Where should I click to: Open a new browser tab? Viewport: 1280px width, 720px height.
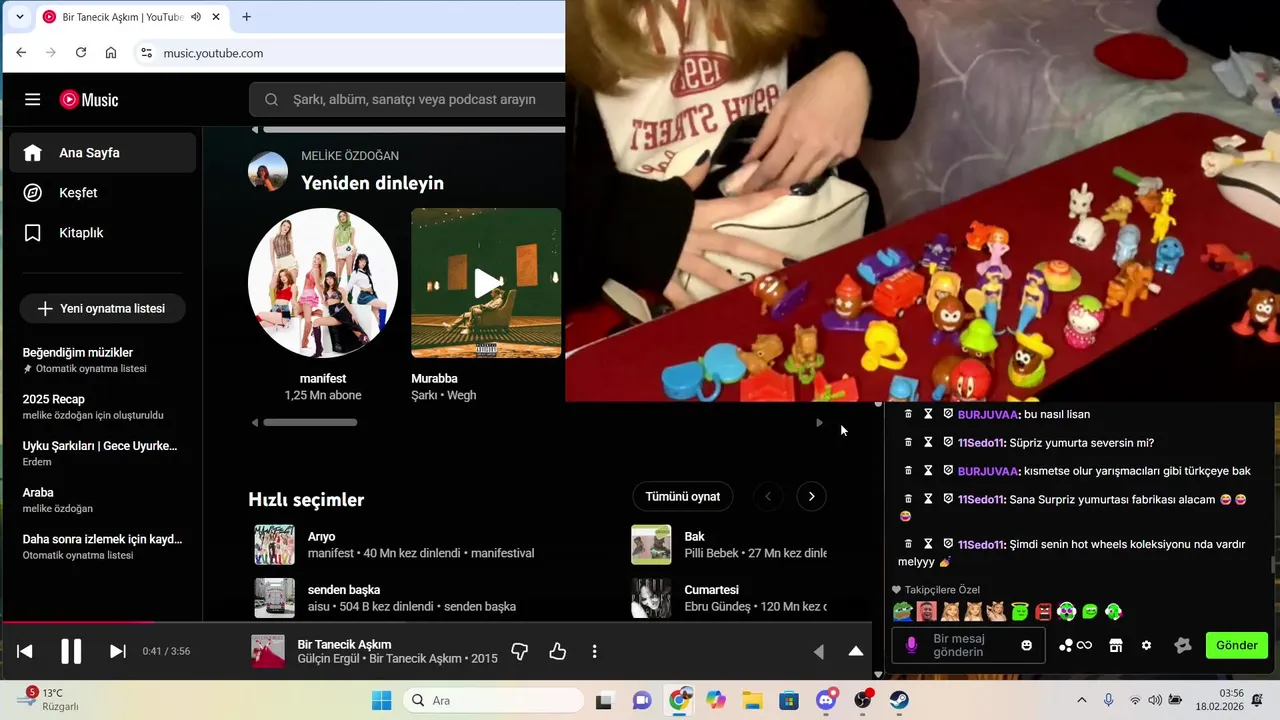tap(247, 17)
